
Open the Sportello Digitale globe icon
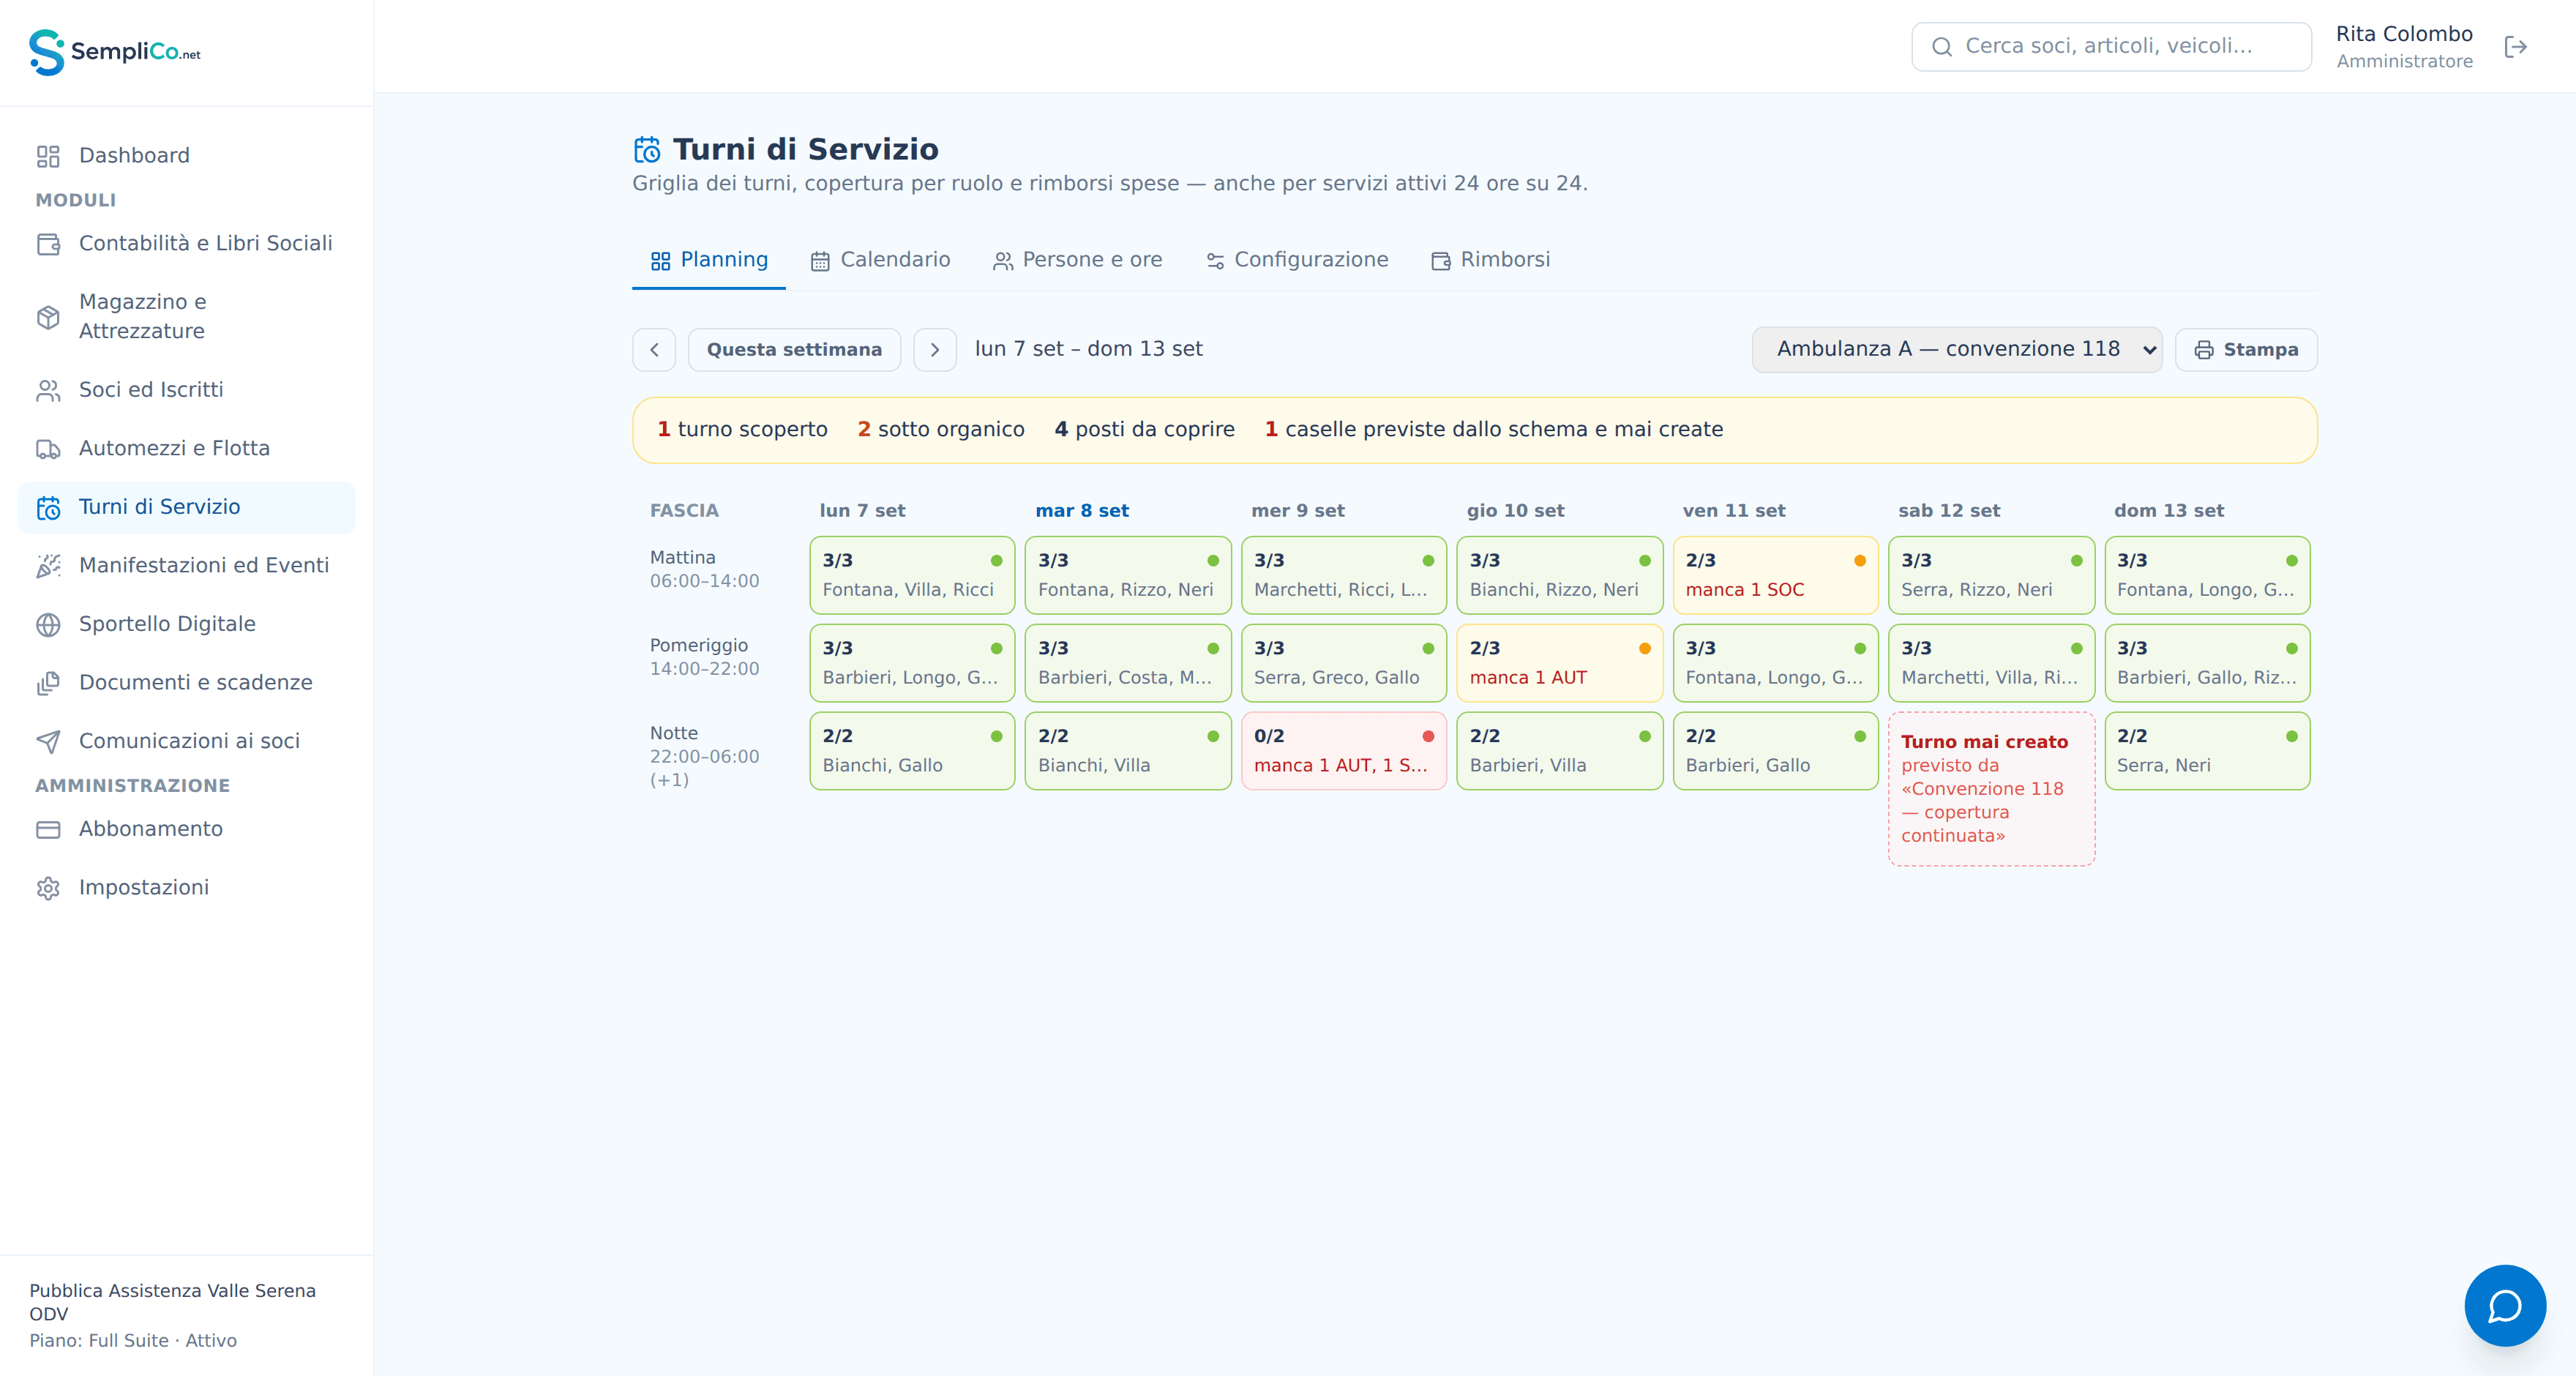coord(48,625)
